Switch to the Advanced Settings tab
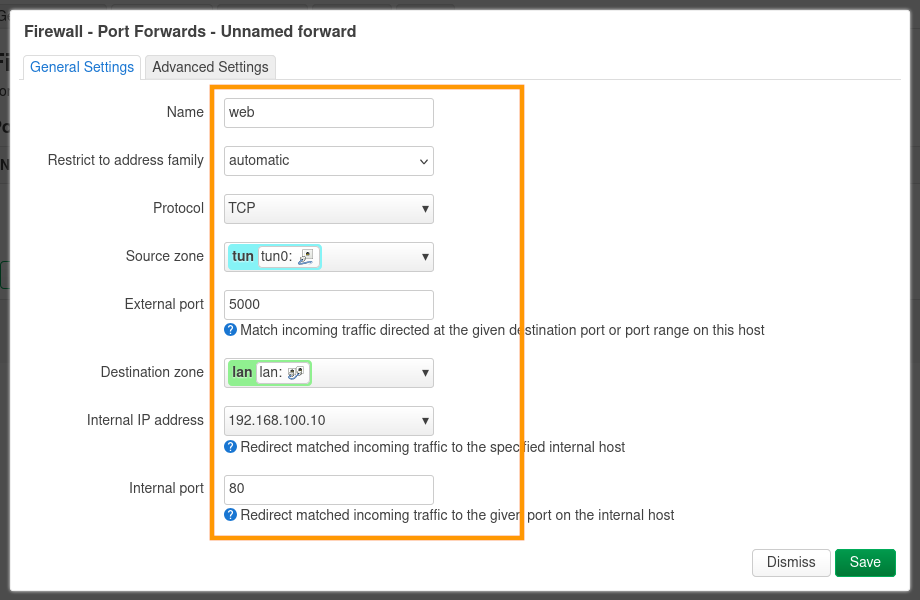920x600 pixels. click(210, 67)
